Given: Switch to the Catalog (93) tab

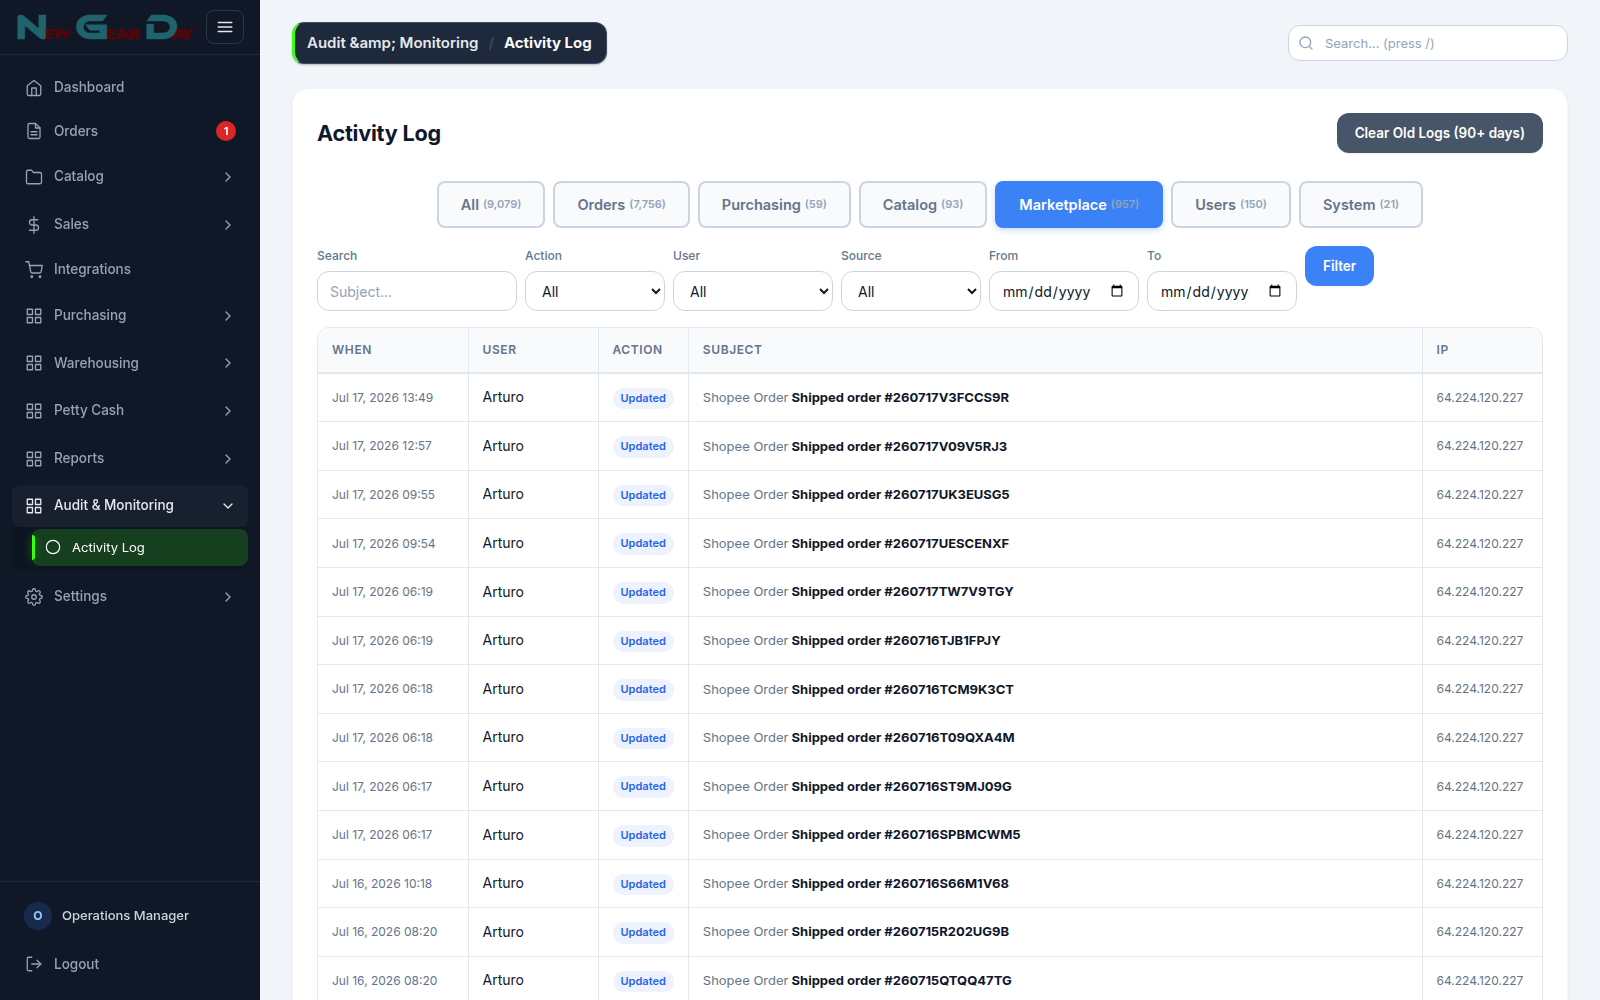Looking at the screenshot, I should coord(923,204).
